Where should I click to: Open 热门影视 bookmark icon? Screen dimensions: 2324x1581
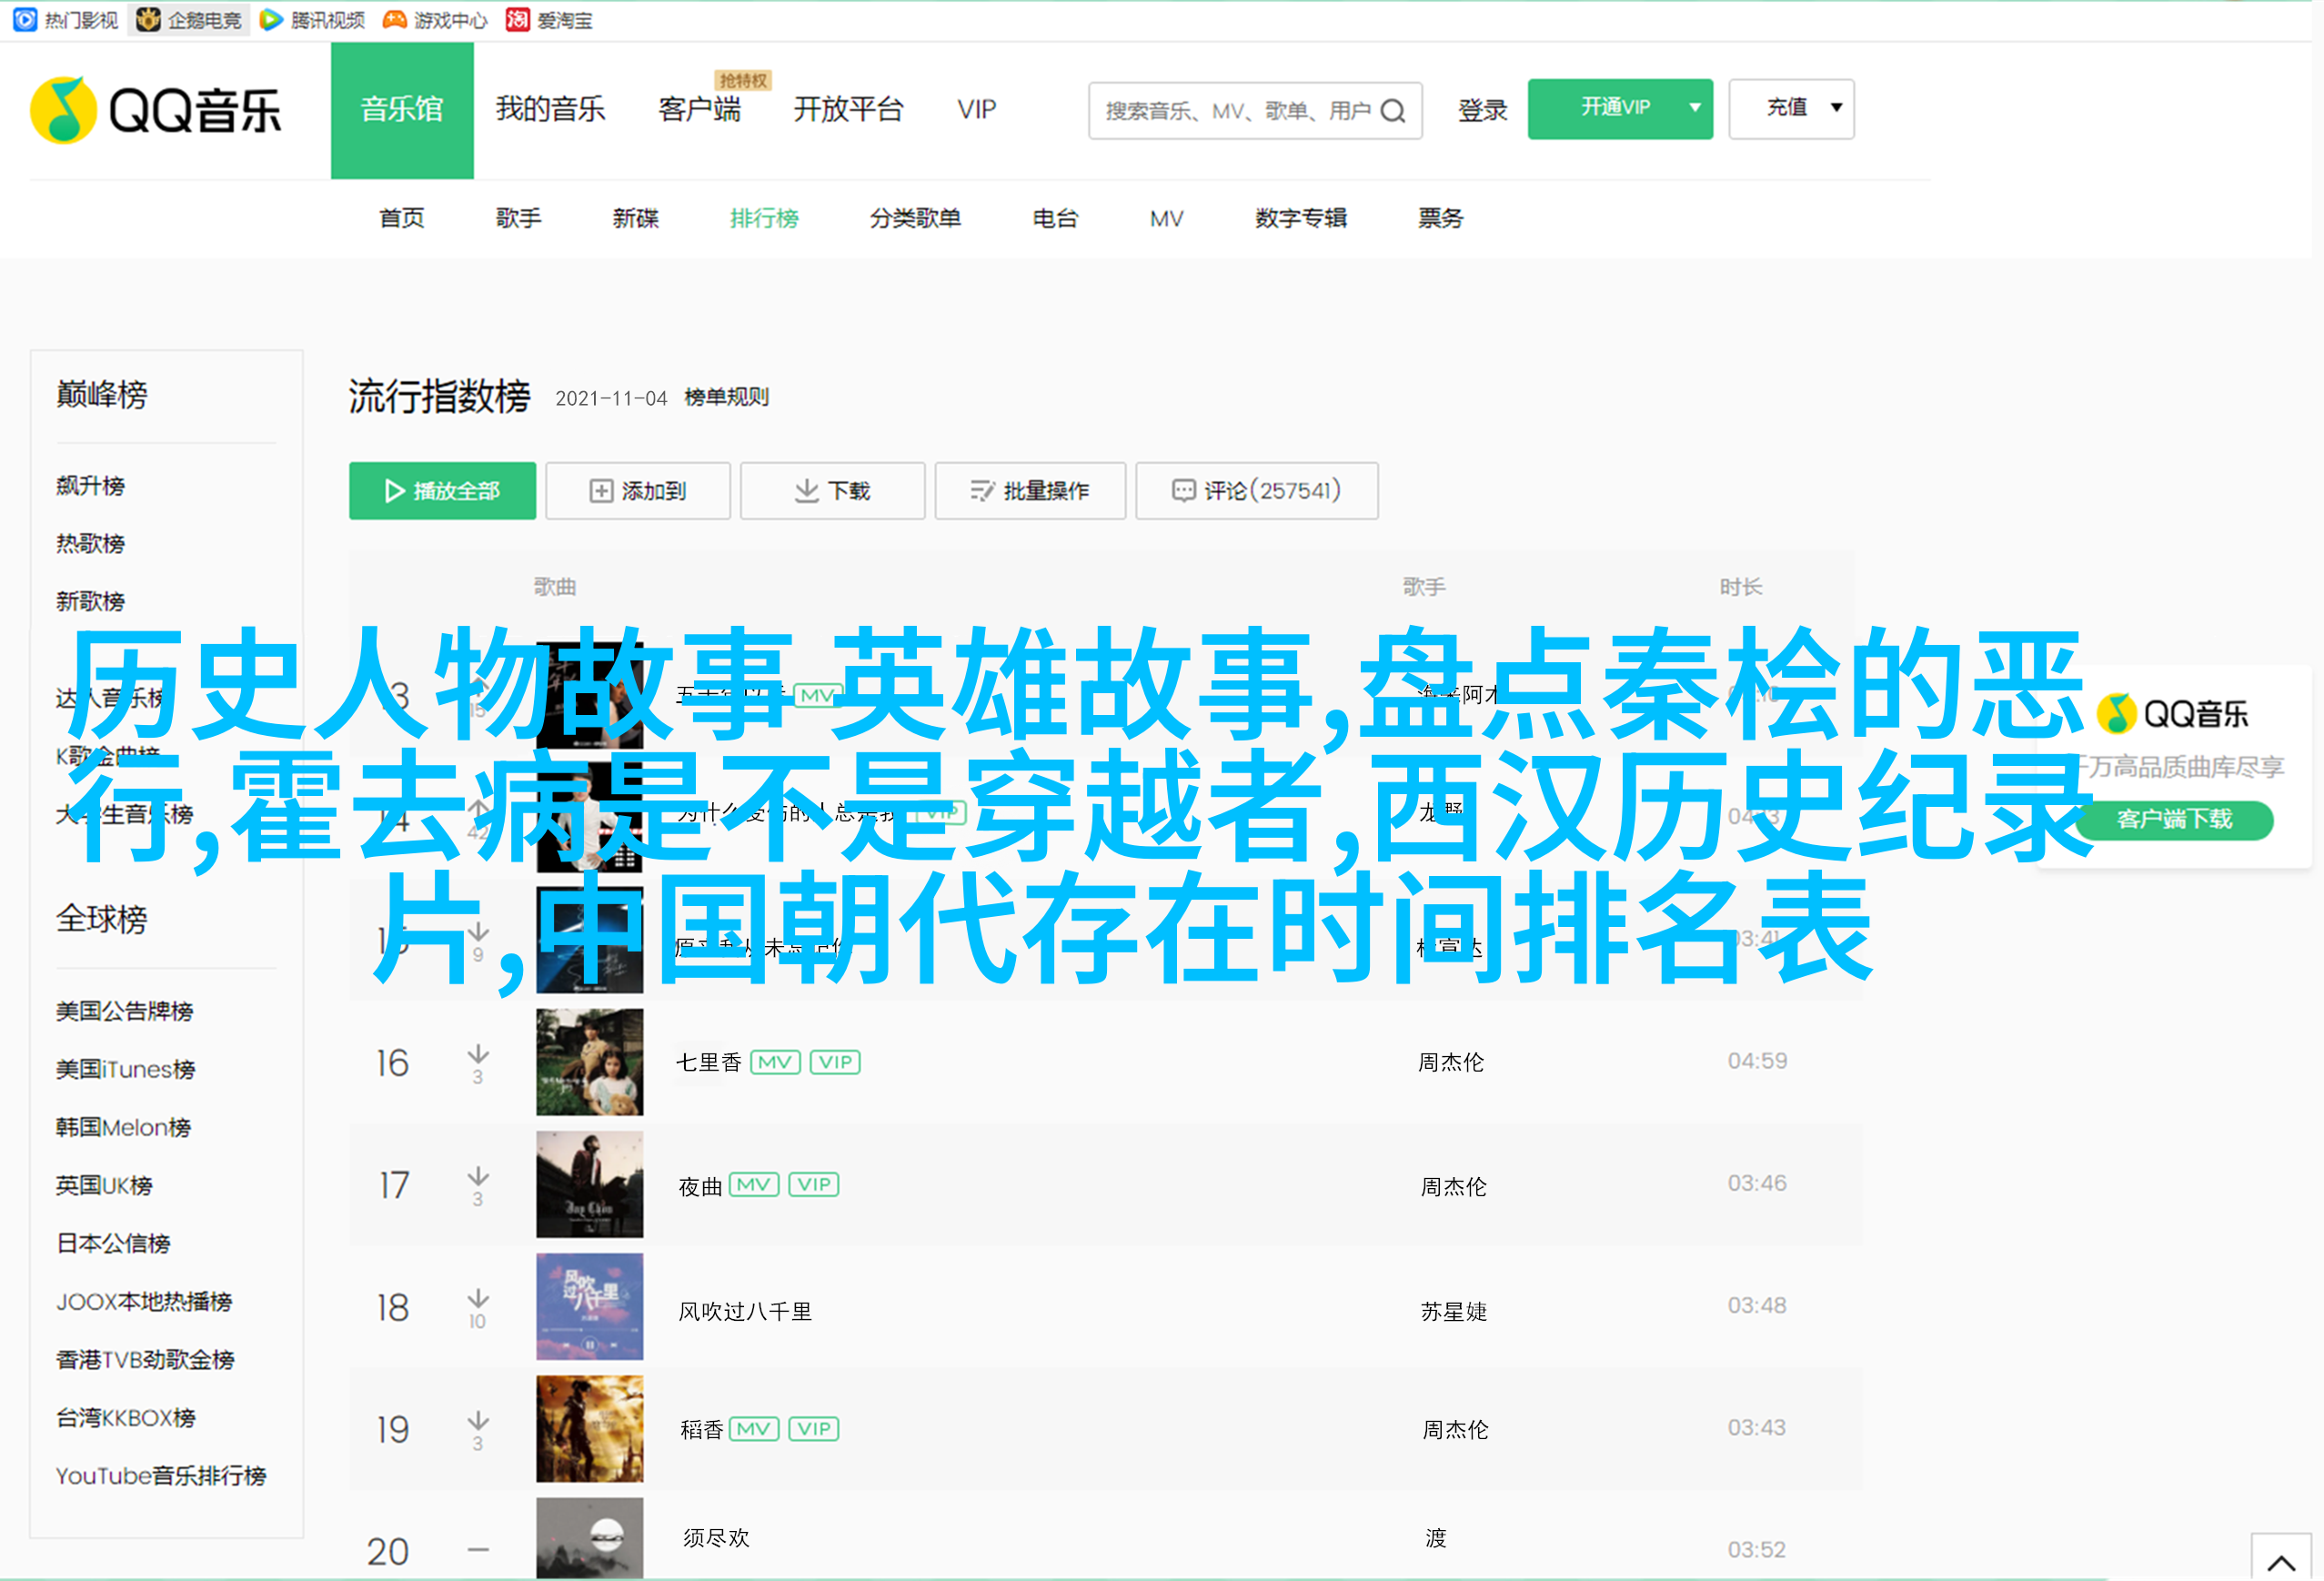pos(25,19)
